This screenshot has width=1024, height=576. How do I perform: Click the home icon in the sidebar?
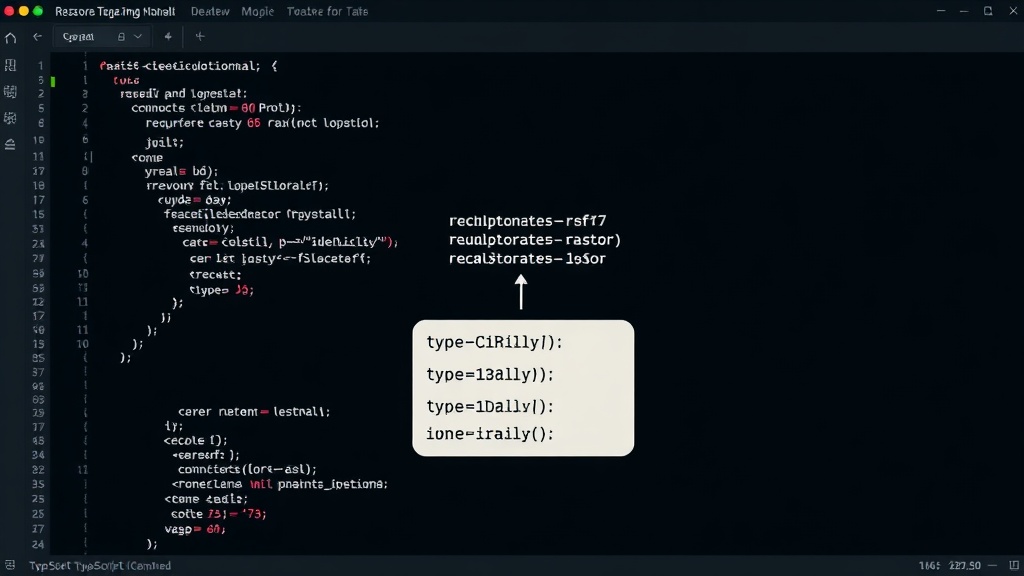tap(10, 38)
